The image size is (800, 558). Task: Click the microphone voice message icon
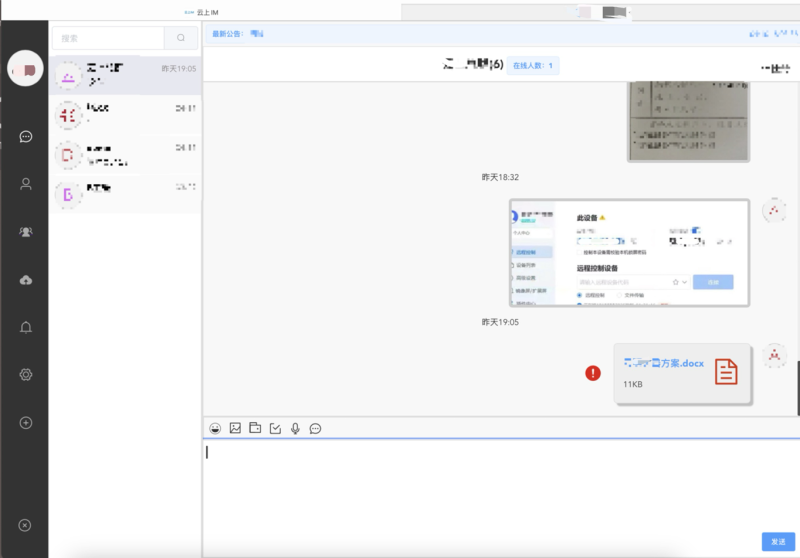[x=295, y=428]
